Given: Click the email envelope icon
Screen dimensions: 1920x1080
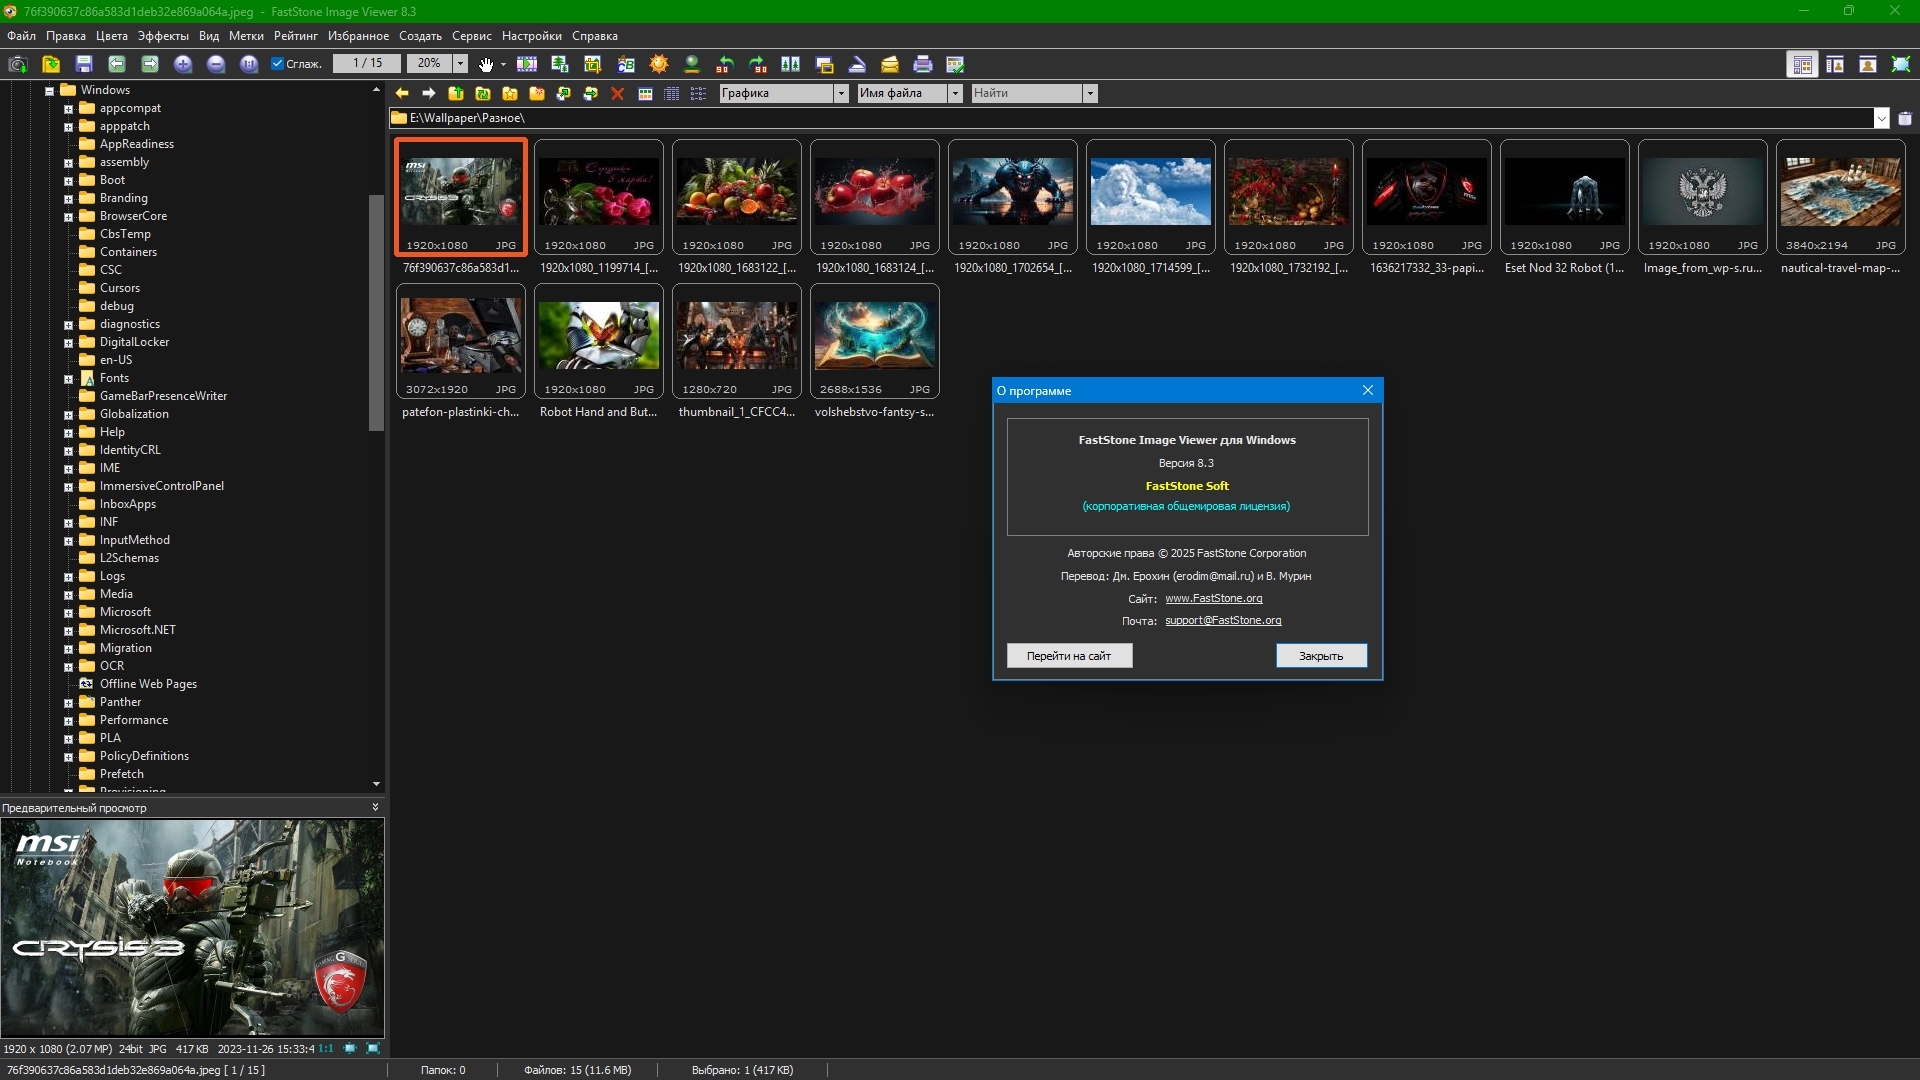Looking at the screenshot, I should (x=890, y=64).
